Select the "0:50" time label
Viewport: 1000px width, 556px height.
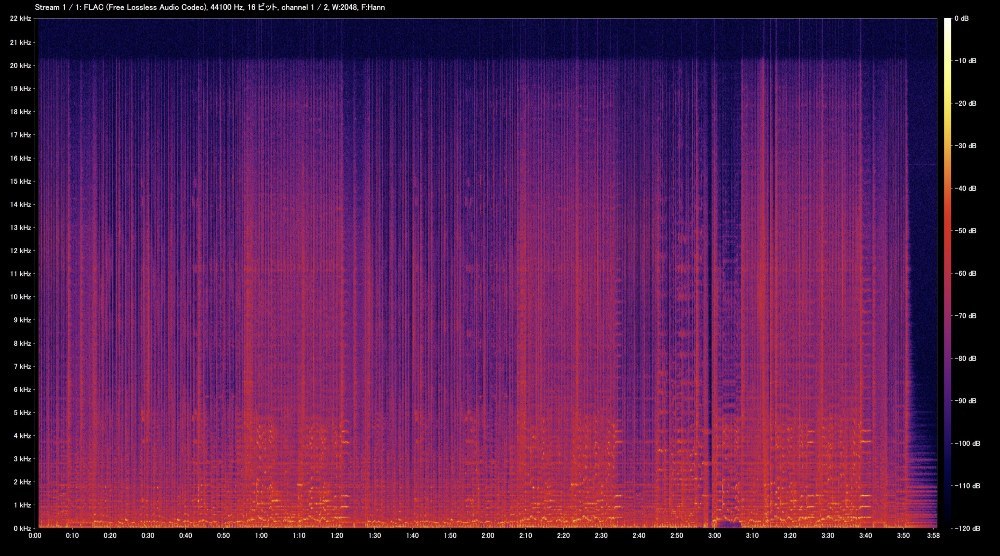[x=223, y=536]
